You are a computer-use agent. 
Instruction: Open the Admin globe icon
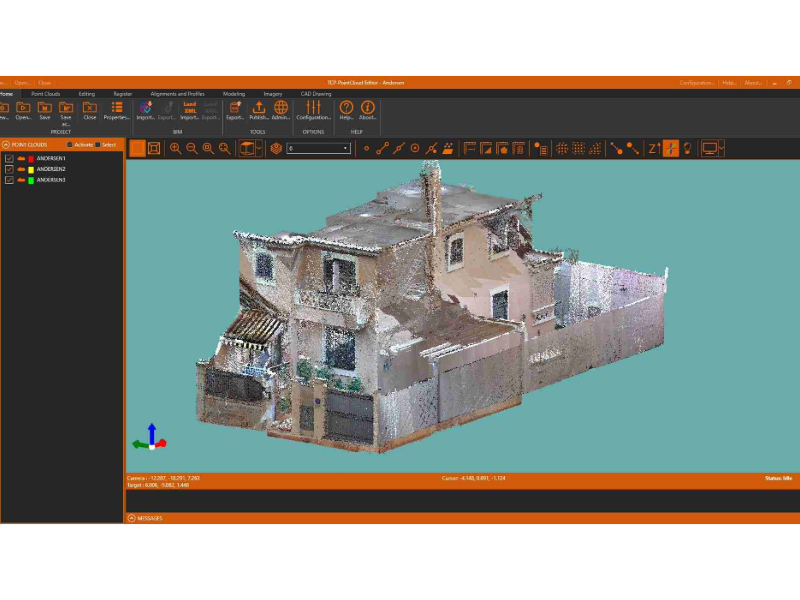pyautogui.click(x=281, y=110)
